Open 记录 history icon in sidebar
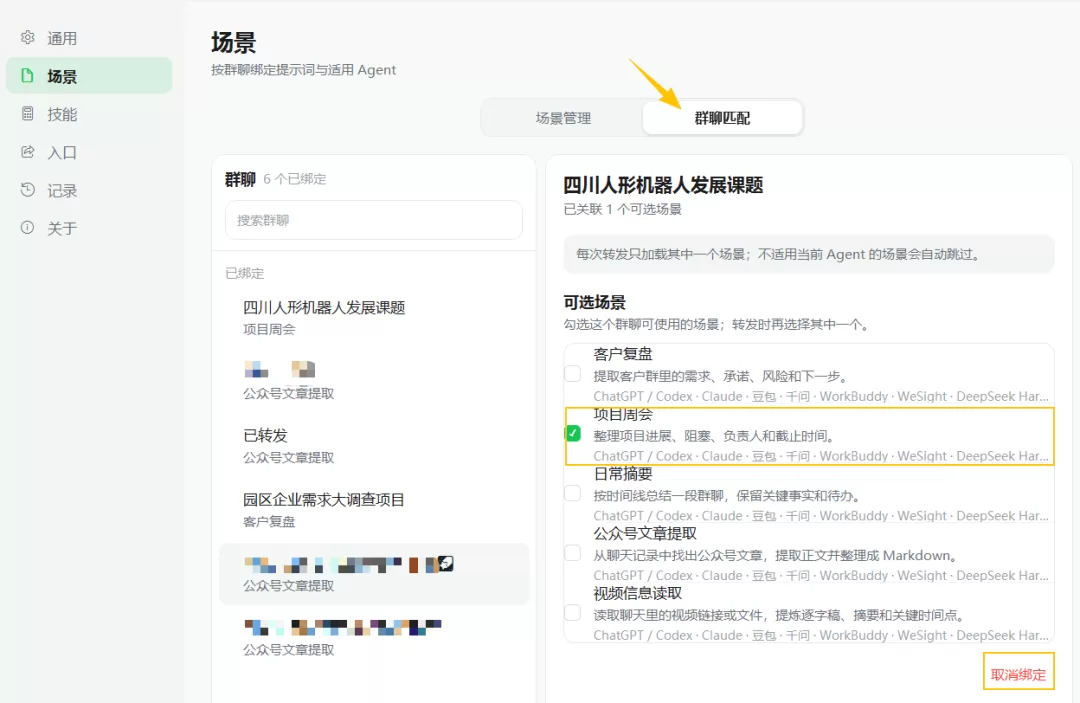This screenshot has height=703, width=1080. coord(28,190)
